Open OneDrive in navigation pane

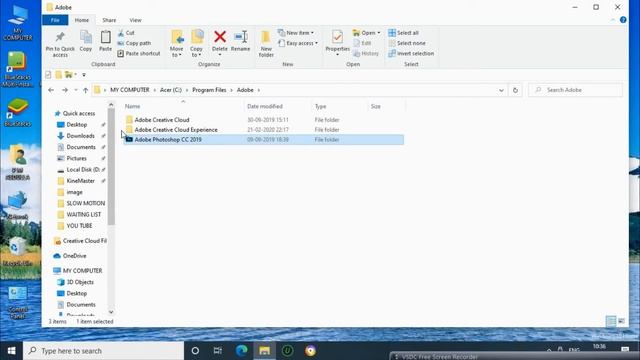point(74,256)
